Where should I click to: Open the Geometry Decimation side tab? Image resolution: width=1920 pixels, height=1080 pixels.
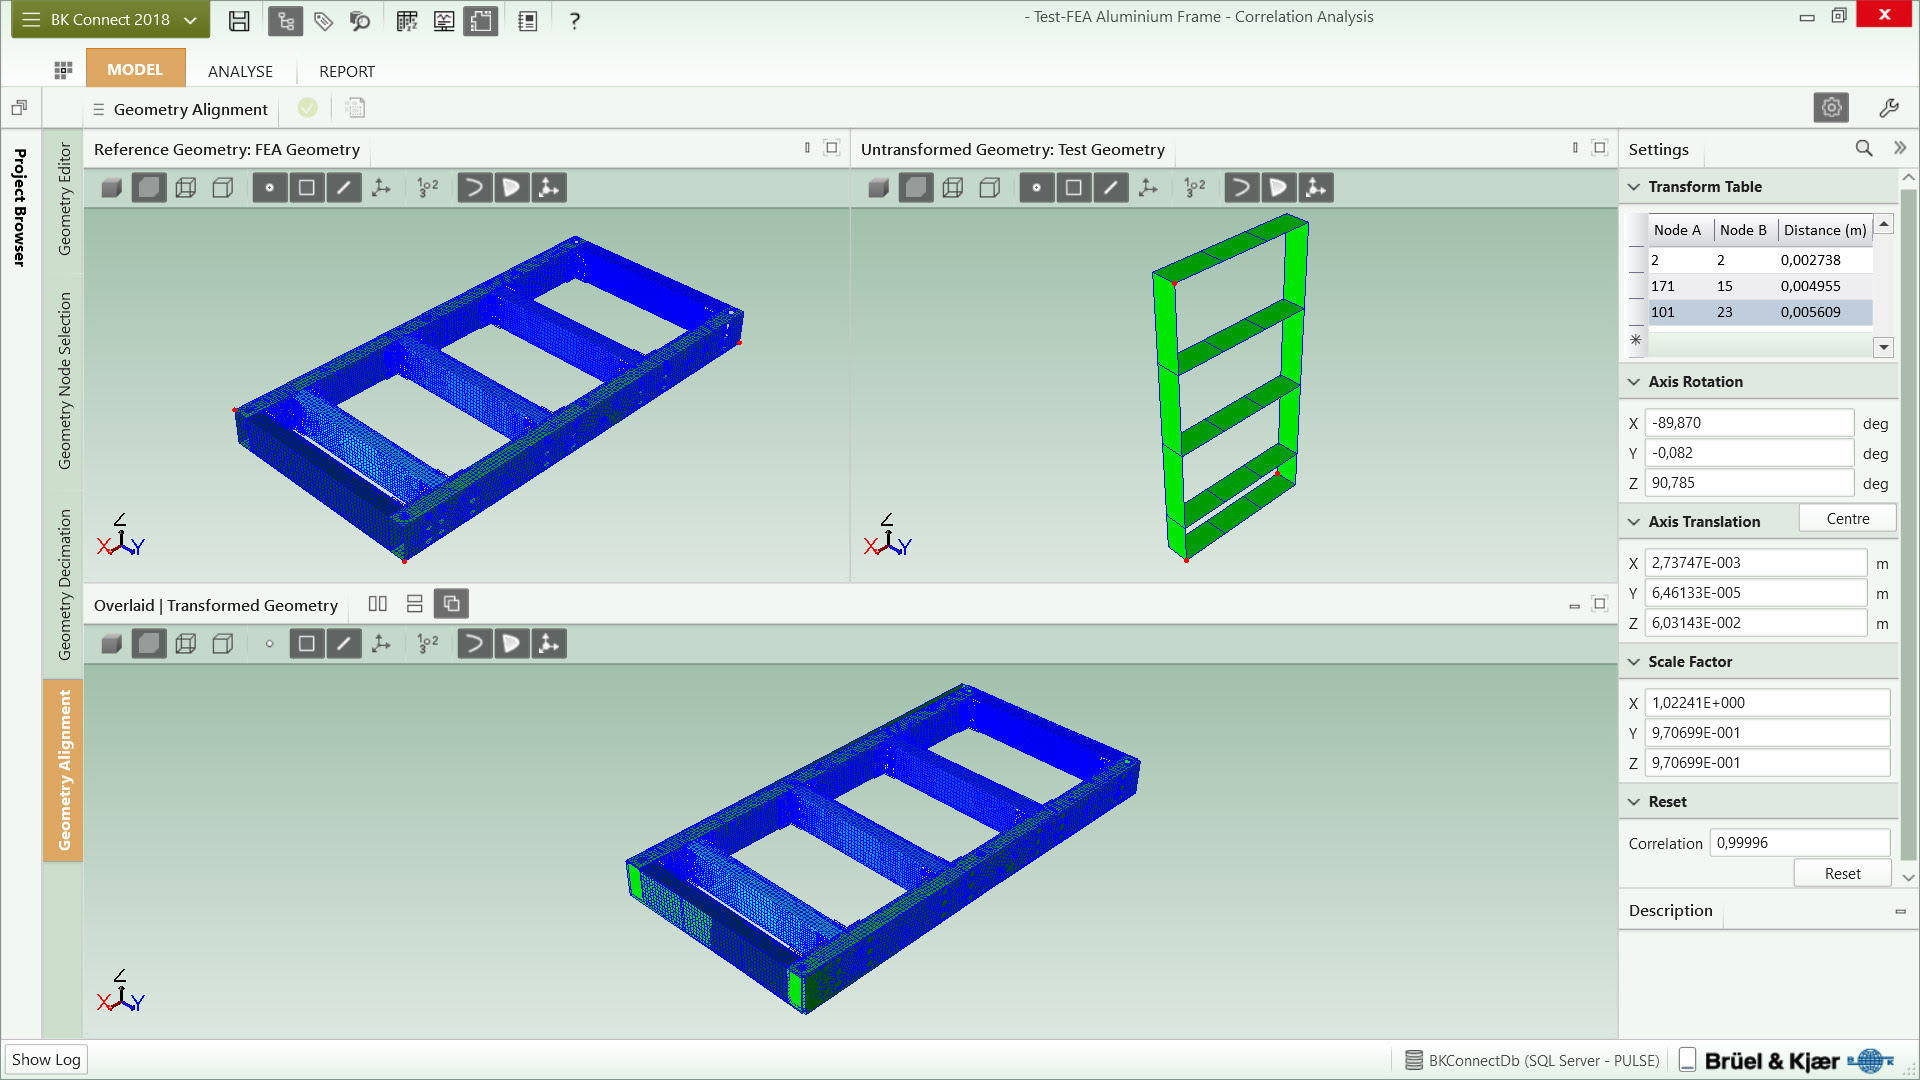coord(65,584)
